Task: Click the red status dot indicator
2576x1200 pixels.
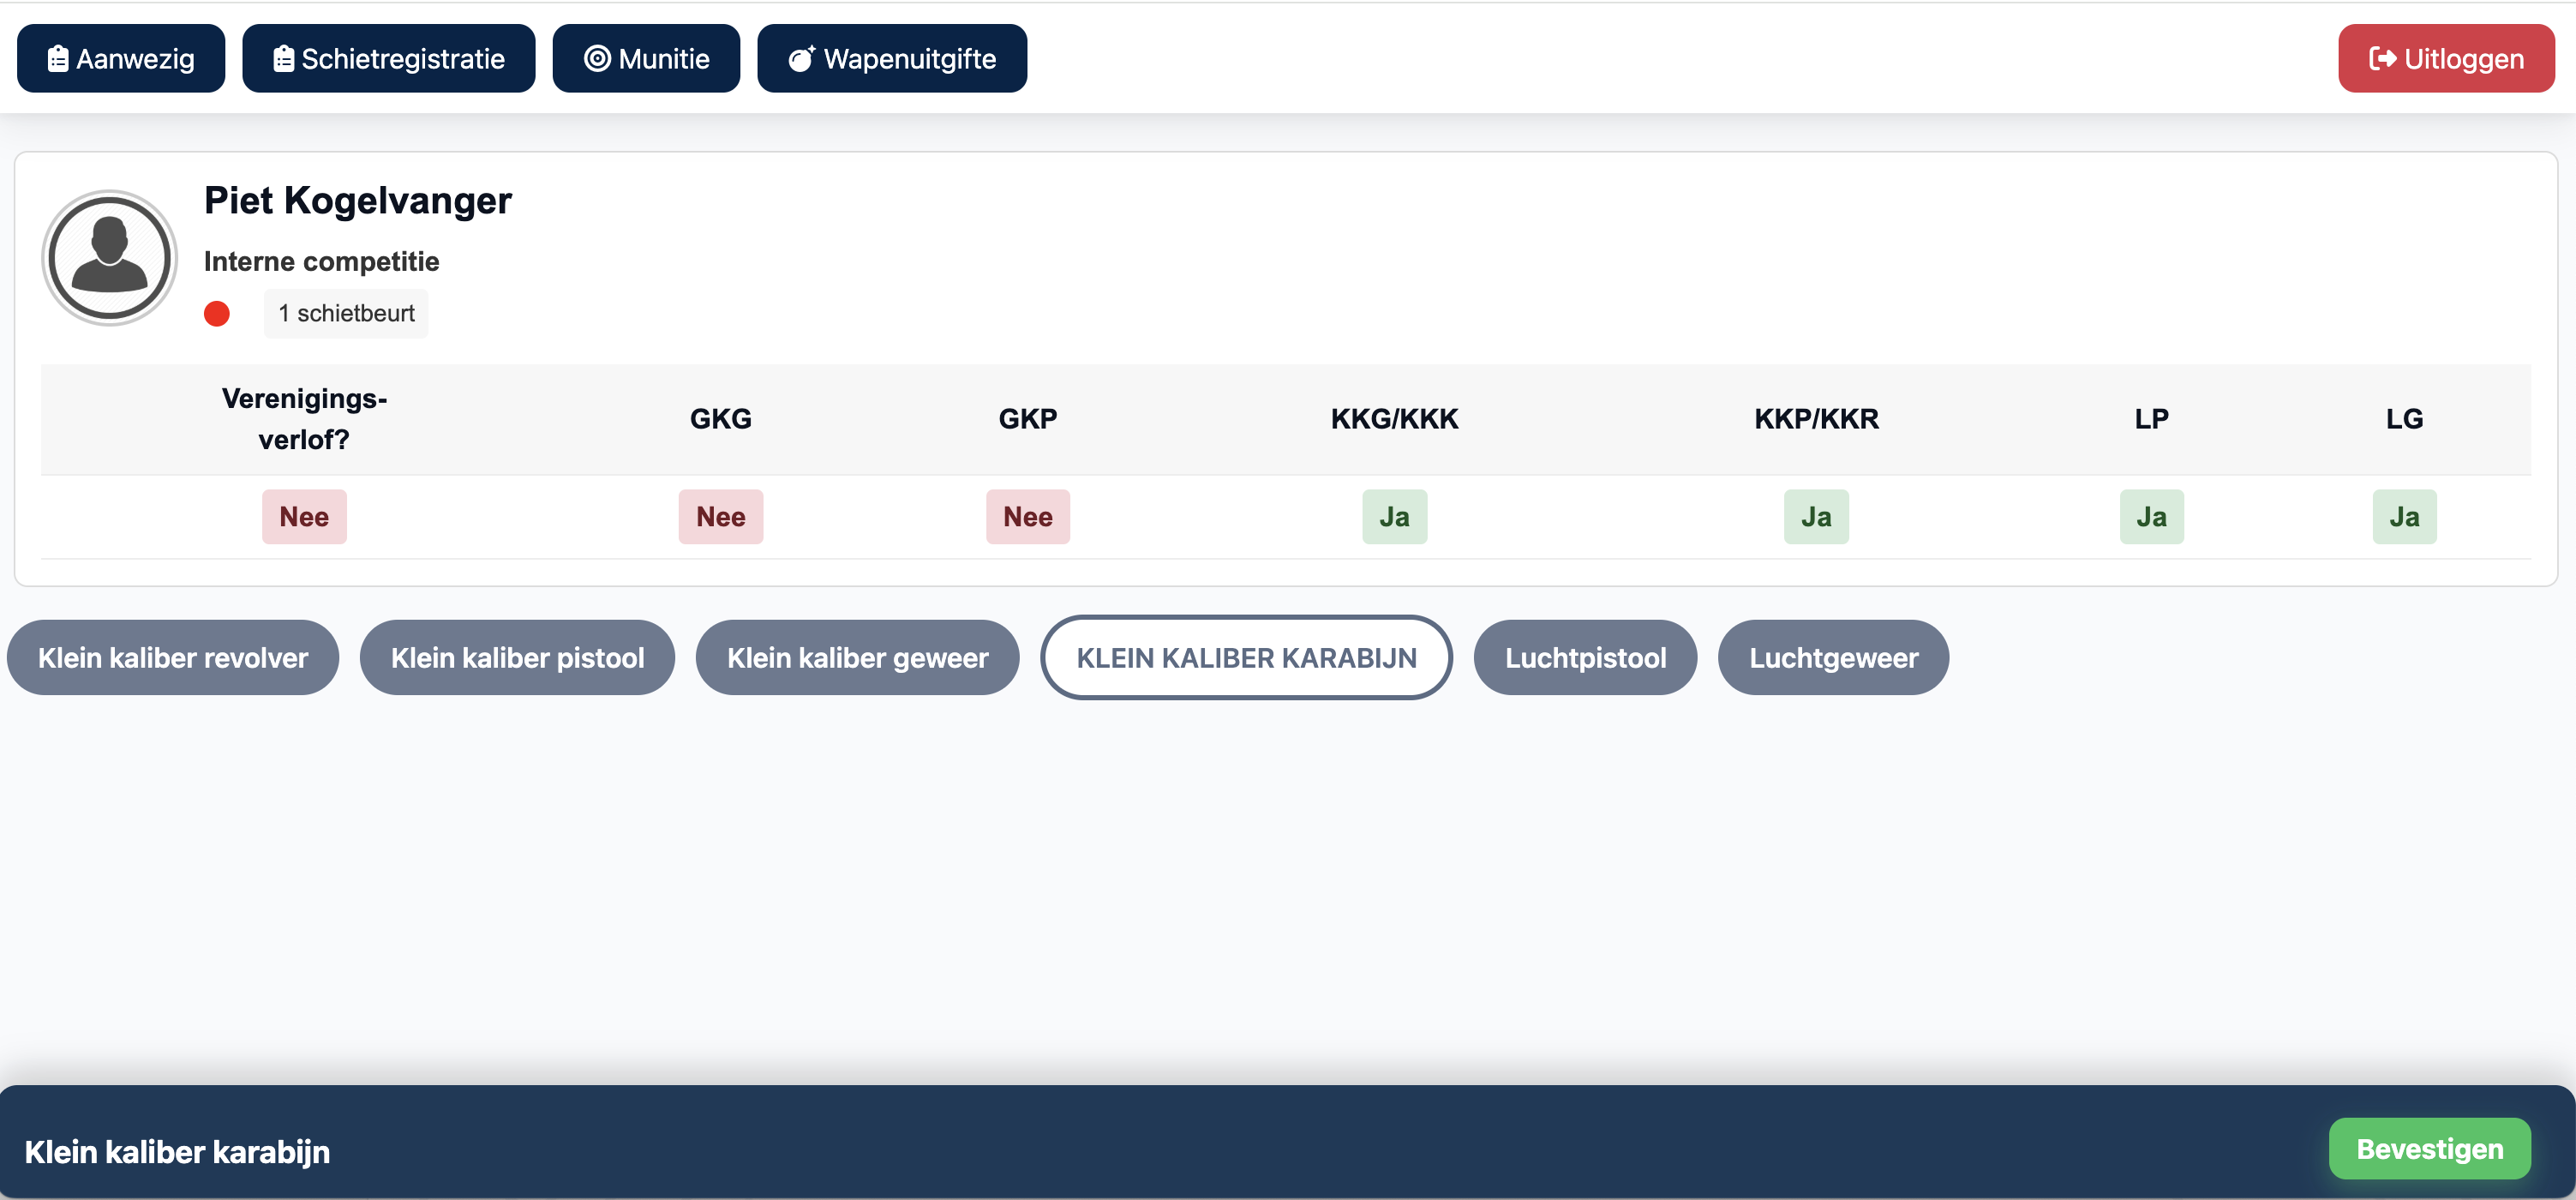Action: pos(217,314)
